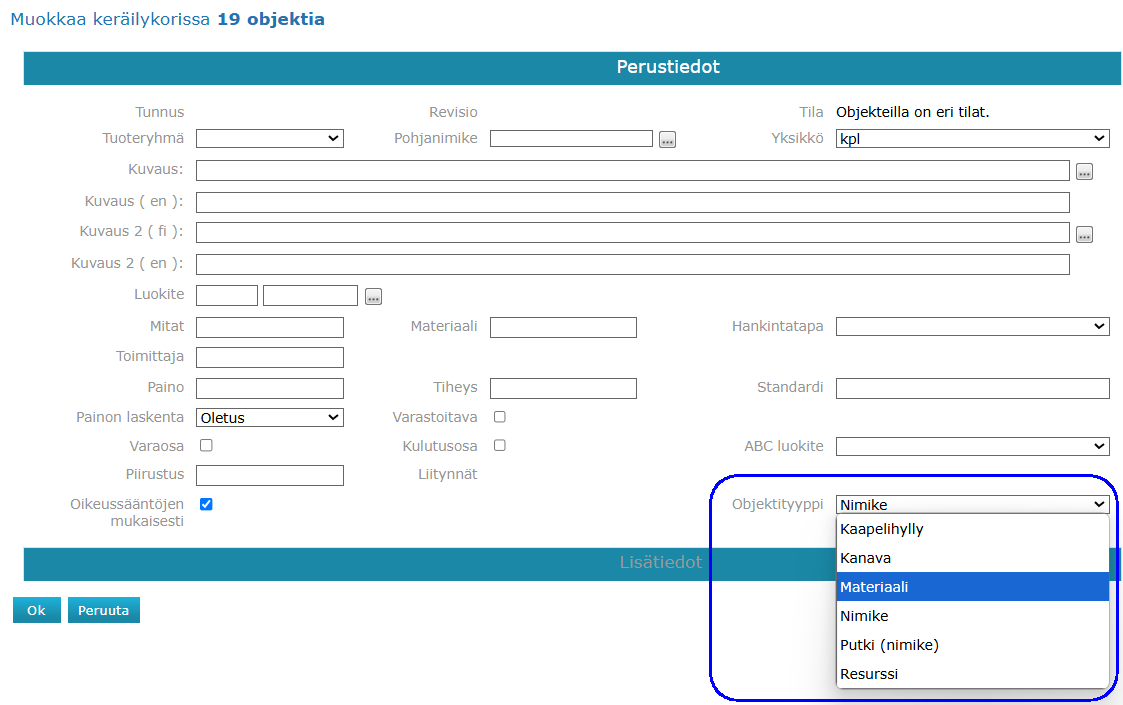The height and width of the screenshot is (705, 1123).
Task: Open the Luokite browse button
Action: point(373,297)
